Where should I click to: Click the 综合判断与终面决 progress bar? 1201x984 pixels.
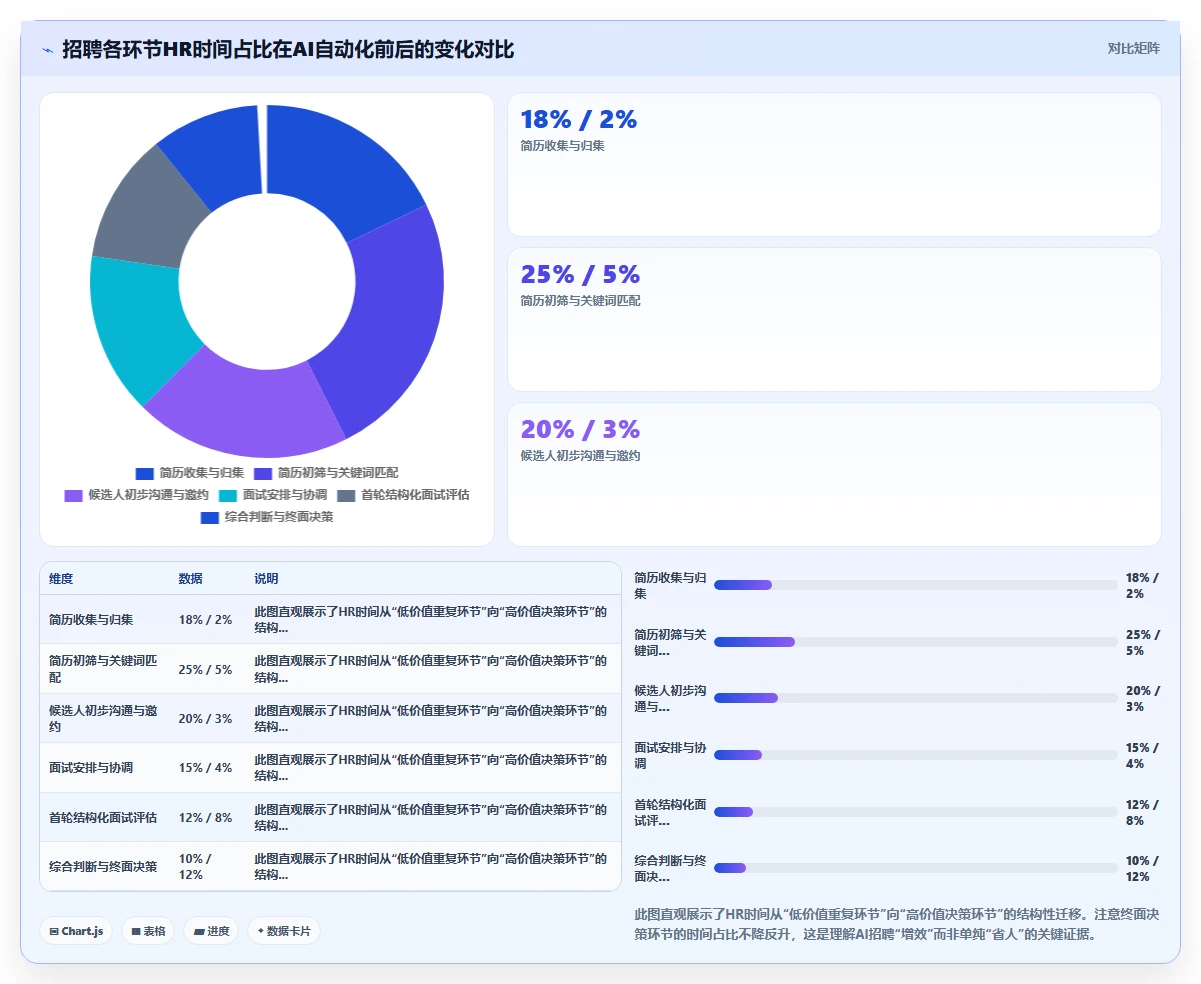tap(915, 868)
